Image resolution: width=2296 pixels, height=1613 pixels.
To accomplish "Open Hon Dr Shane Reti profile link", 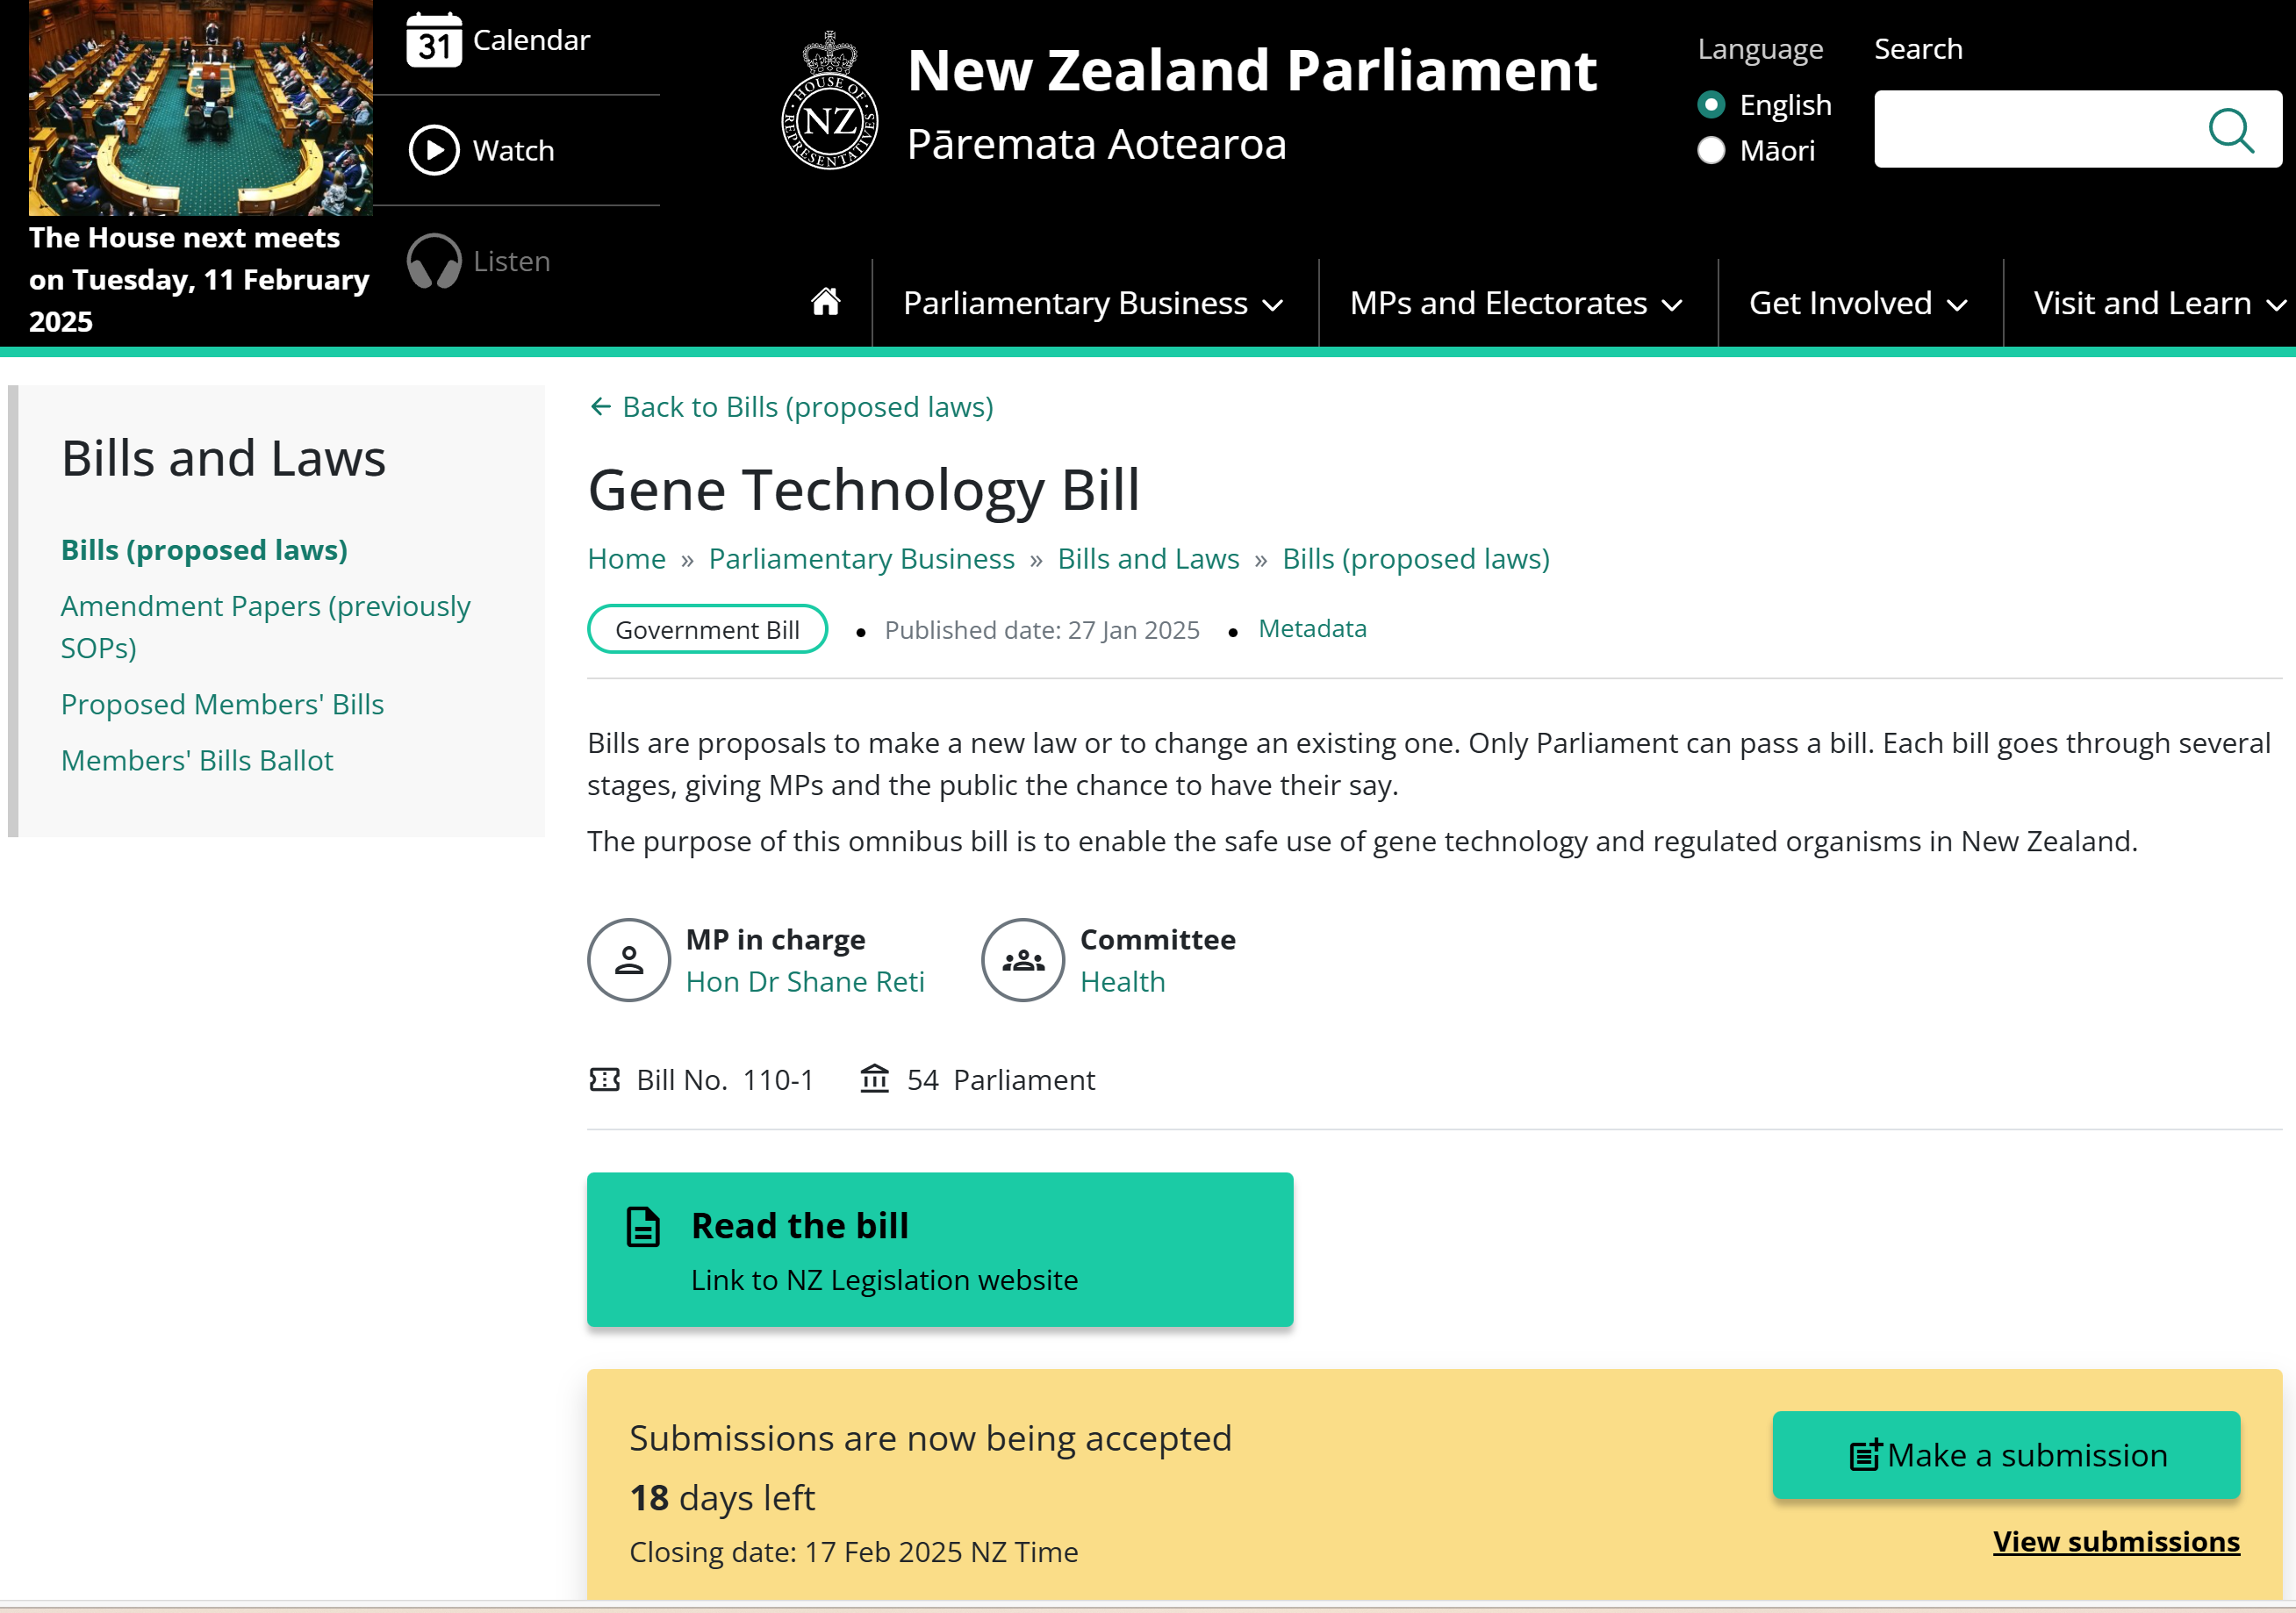I will point(805,982).
